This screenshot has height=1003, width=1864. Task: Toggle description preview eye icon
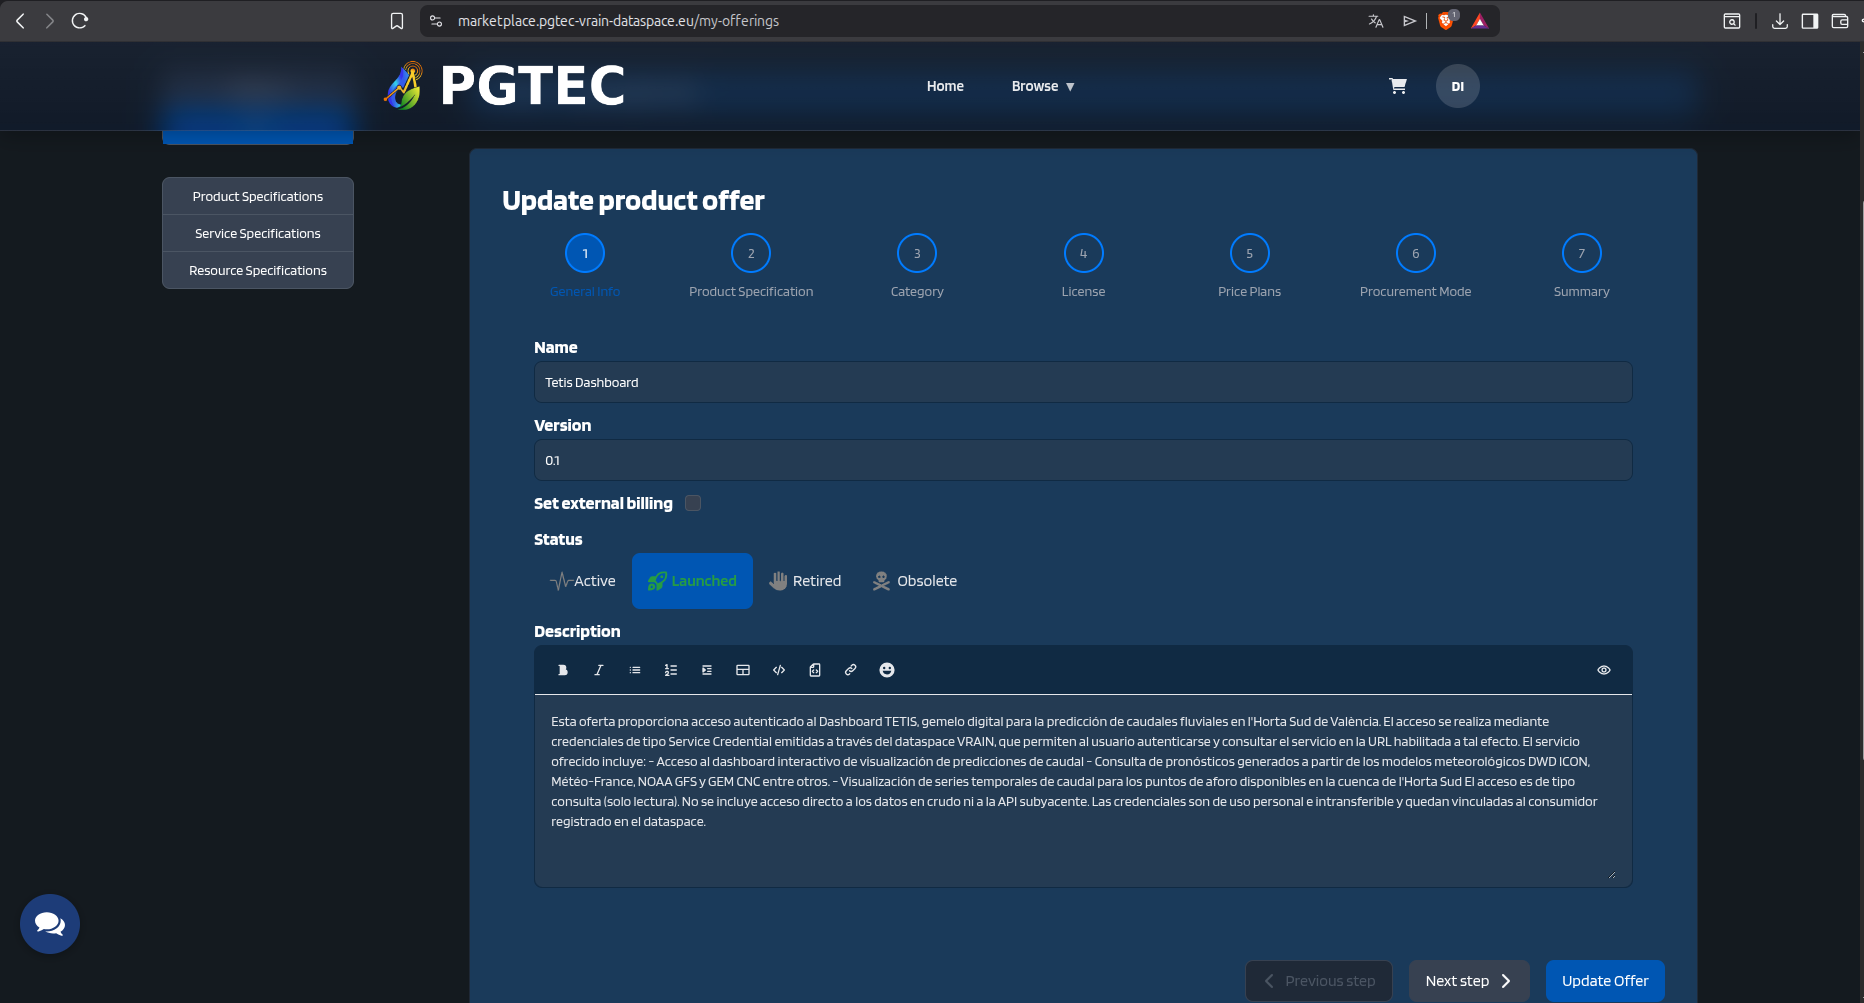pyautogui.click(x=1604, y=670)
